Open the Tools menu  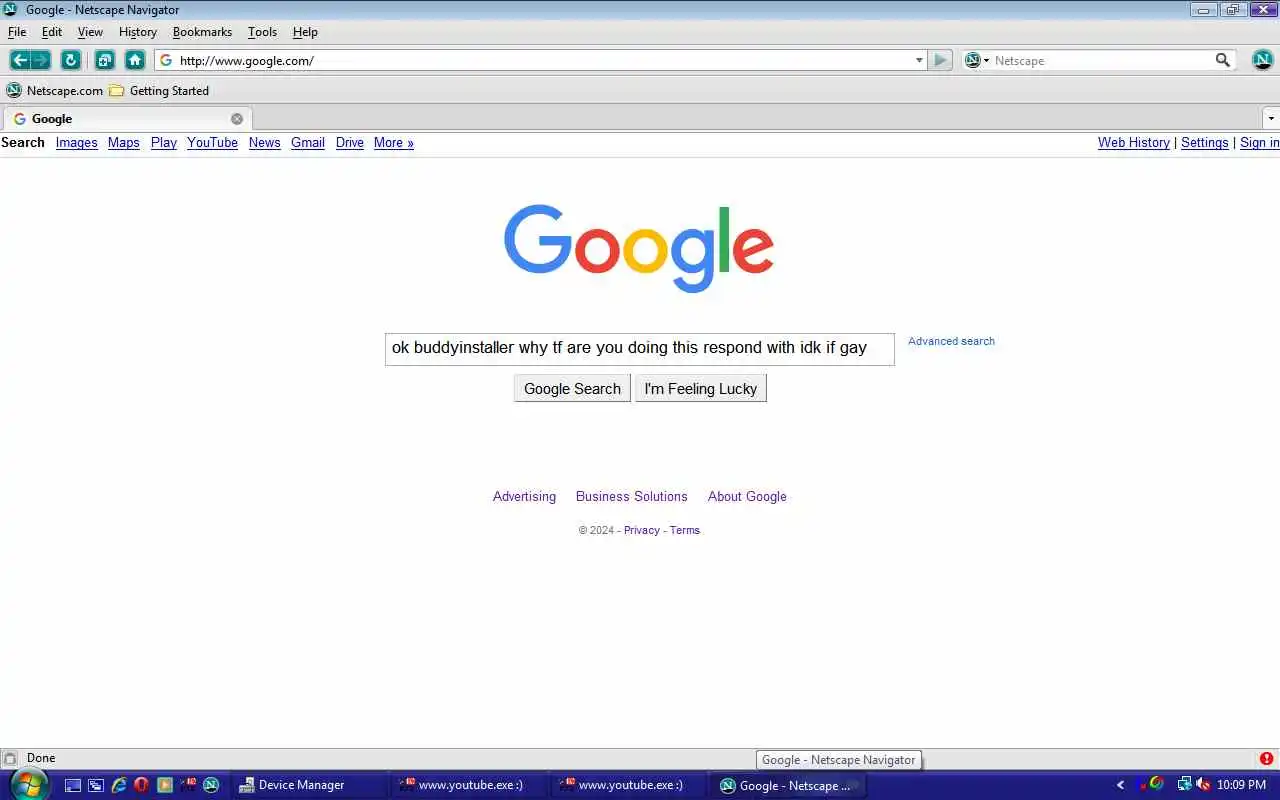262,32
